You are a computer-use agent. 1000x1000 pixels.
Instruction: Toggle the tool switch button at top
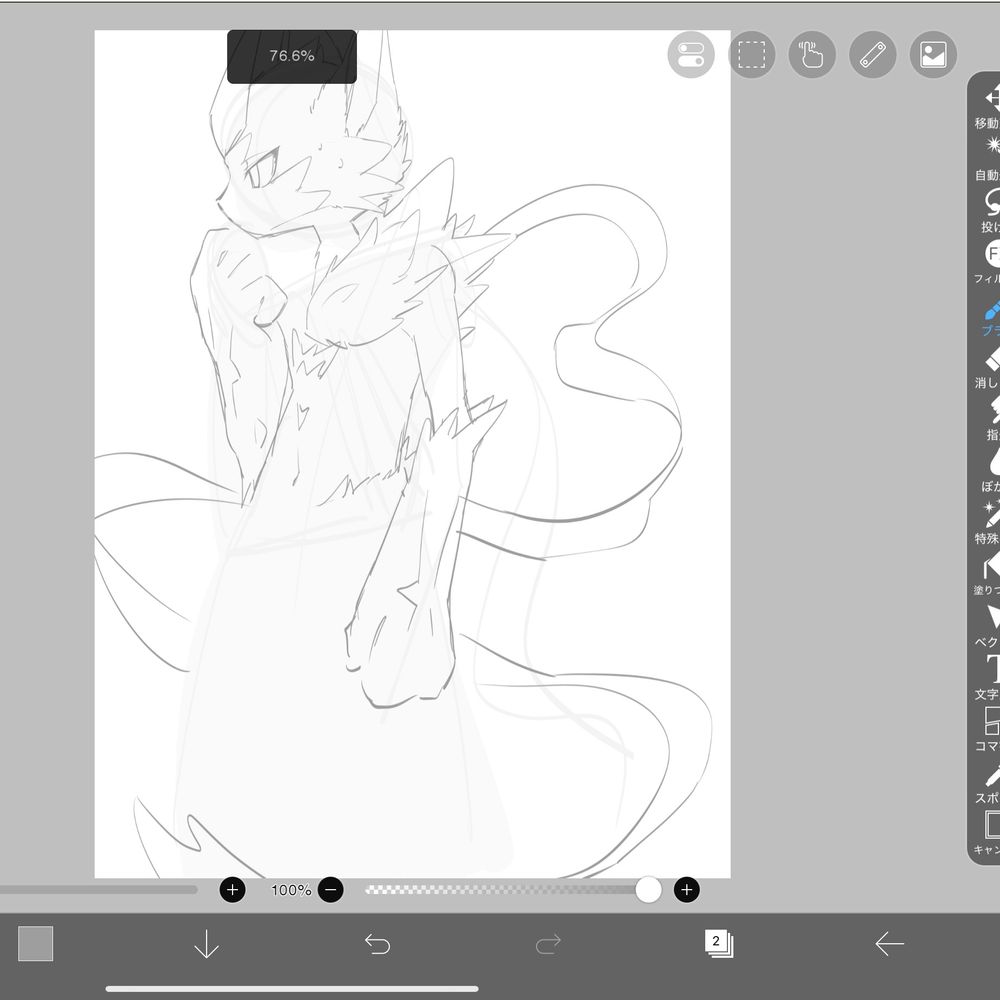coord(691,55)
